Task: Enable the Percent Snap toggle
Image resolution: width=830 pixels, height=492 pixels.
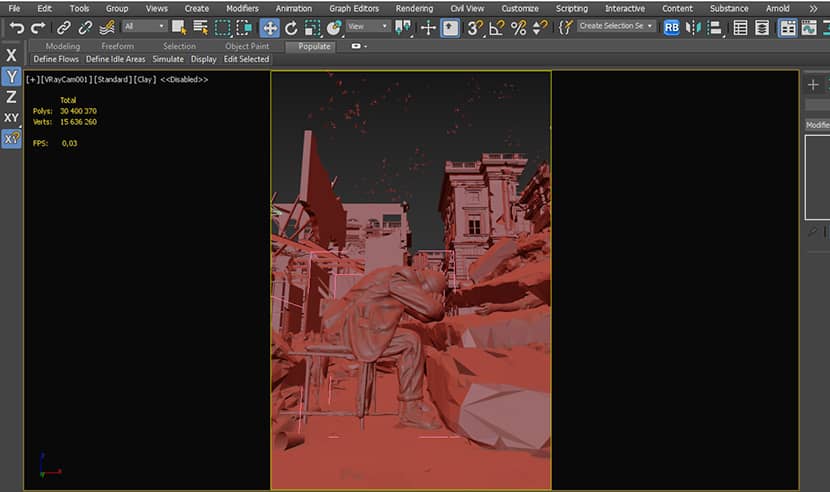Action: click(x=518, y=28)
